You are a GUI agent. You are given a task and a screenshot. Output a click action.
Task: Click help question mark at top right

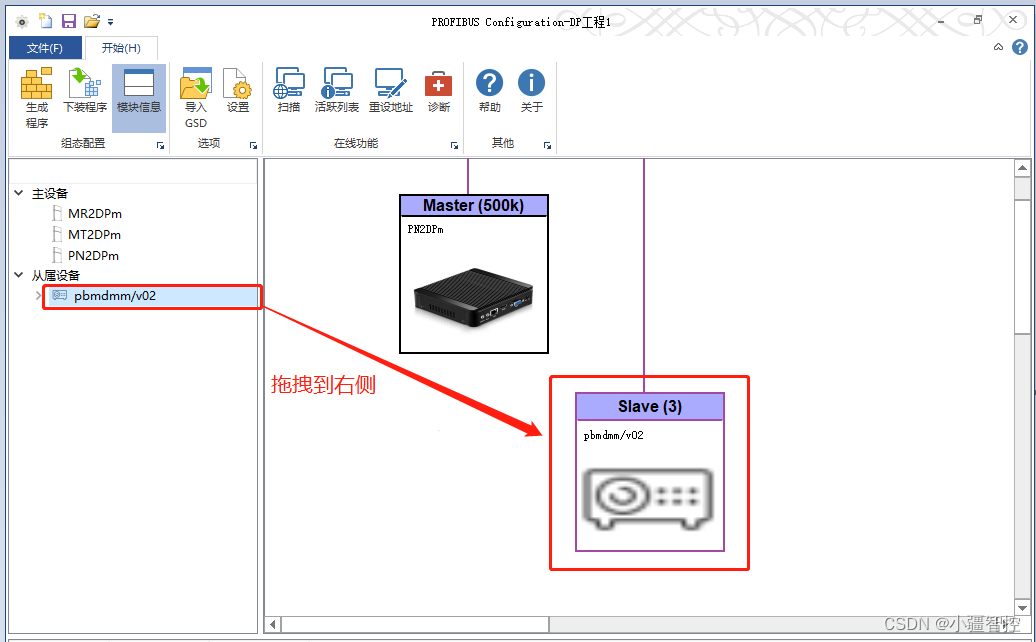1020,47
